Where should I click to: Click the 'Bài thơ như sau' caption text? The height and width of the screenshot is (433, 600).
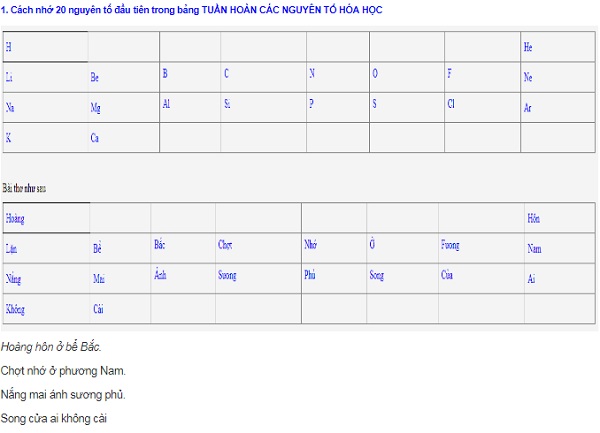point(25,187)
